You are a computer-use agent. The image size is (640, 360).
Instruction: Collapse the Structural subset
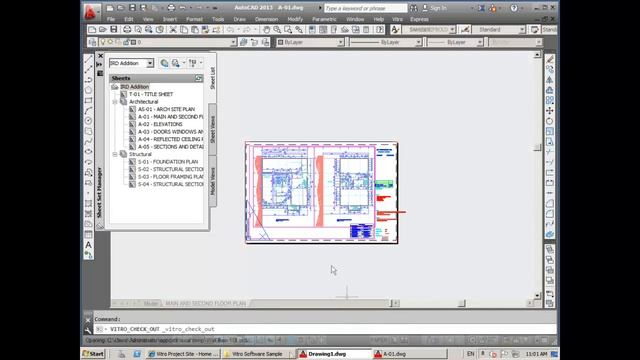coord(115,154)
